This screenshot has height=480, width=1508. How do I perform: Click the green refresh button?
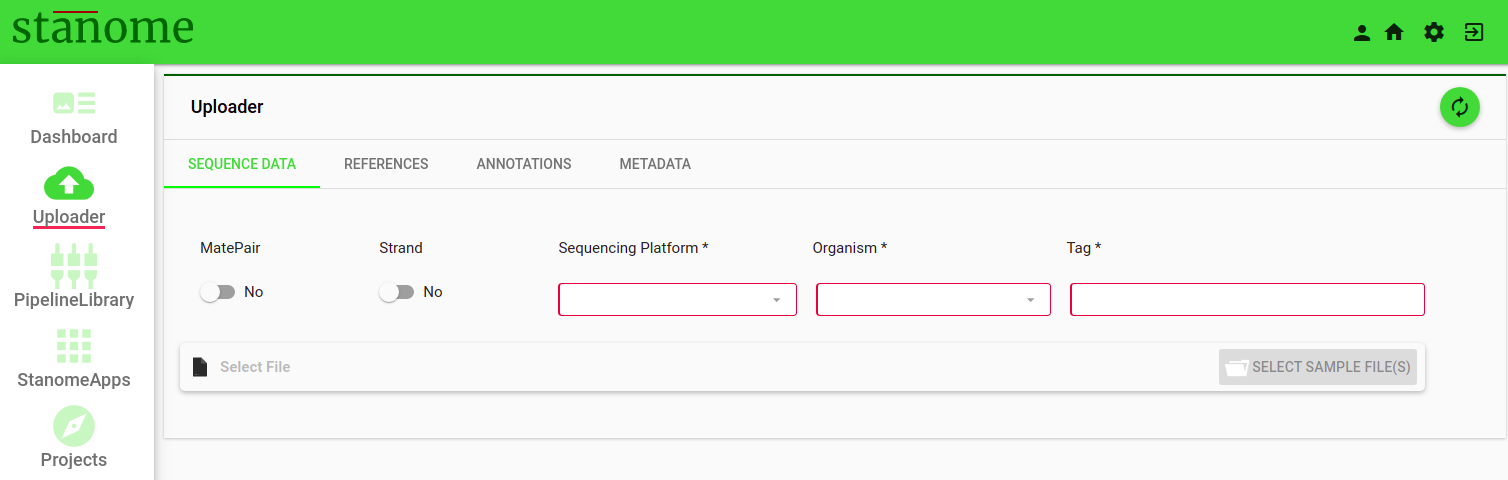1460,107
